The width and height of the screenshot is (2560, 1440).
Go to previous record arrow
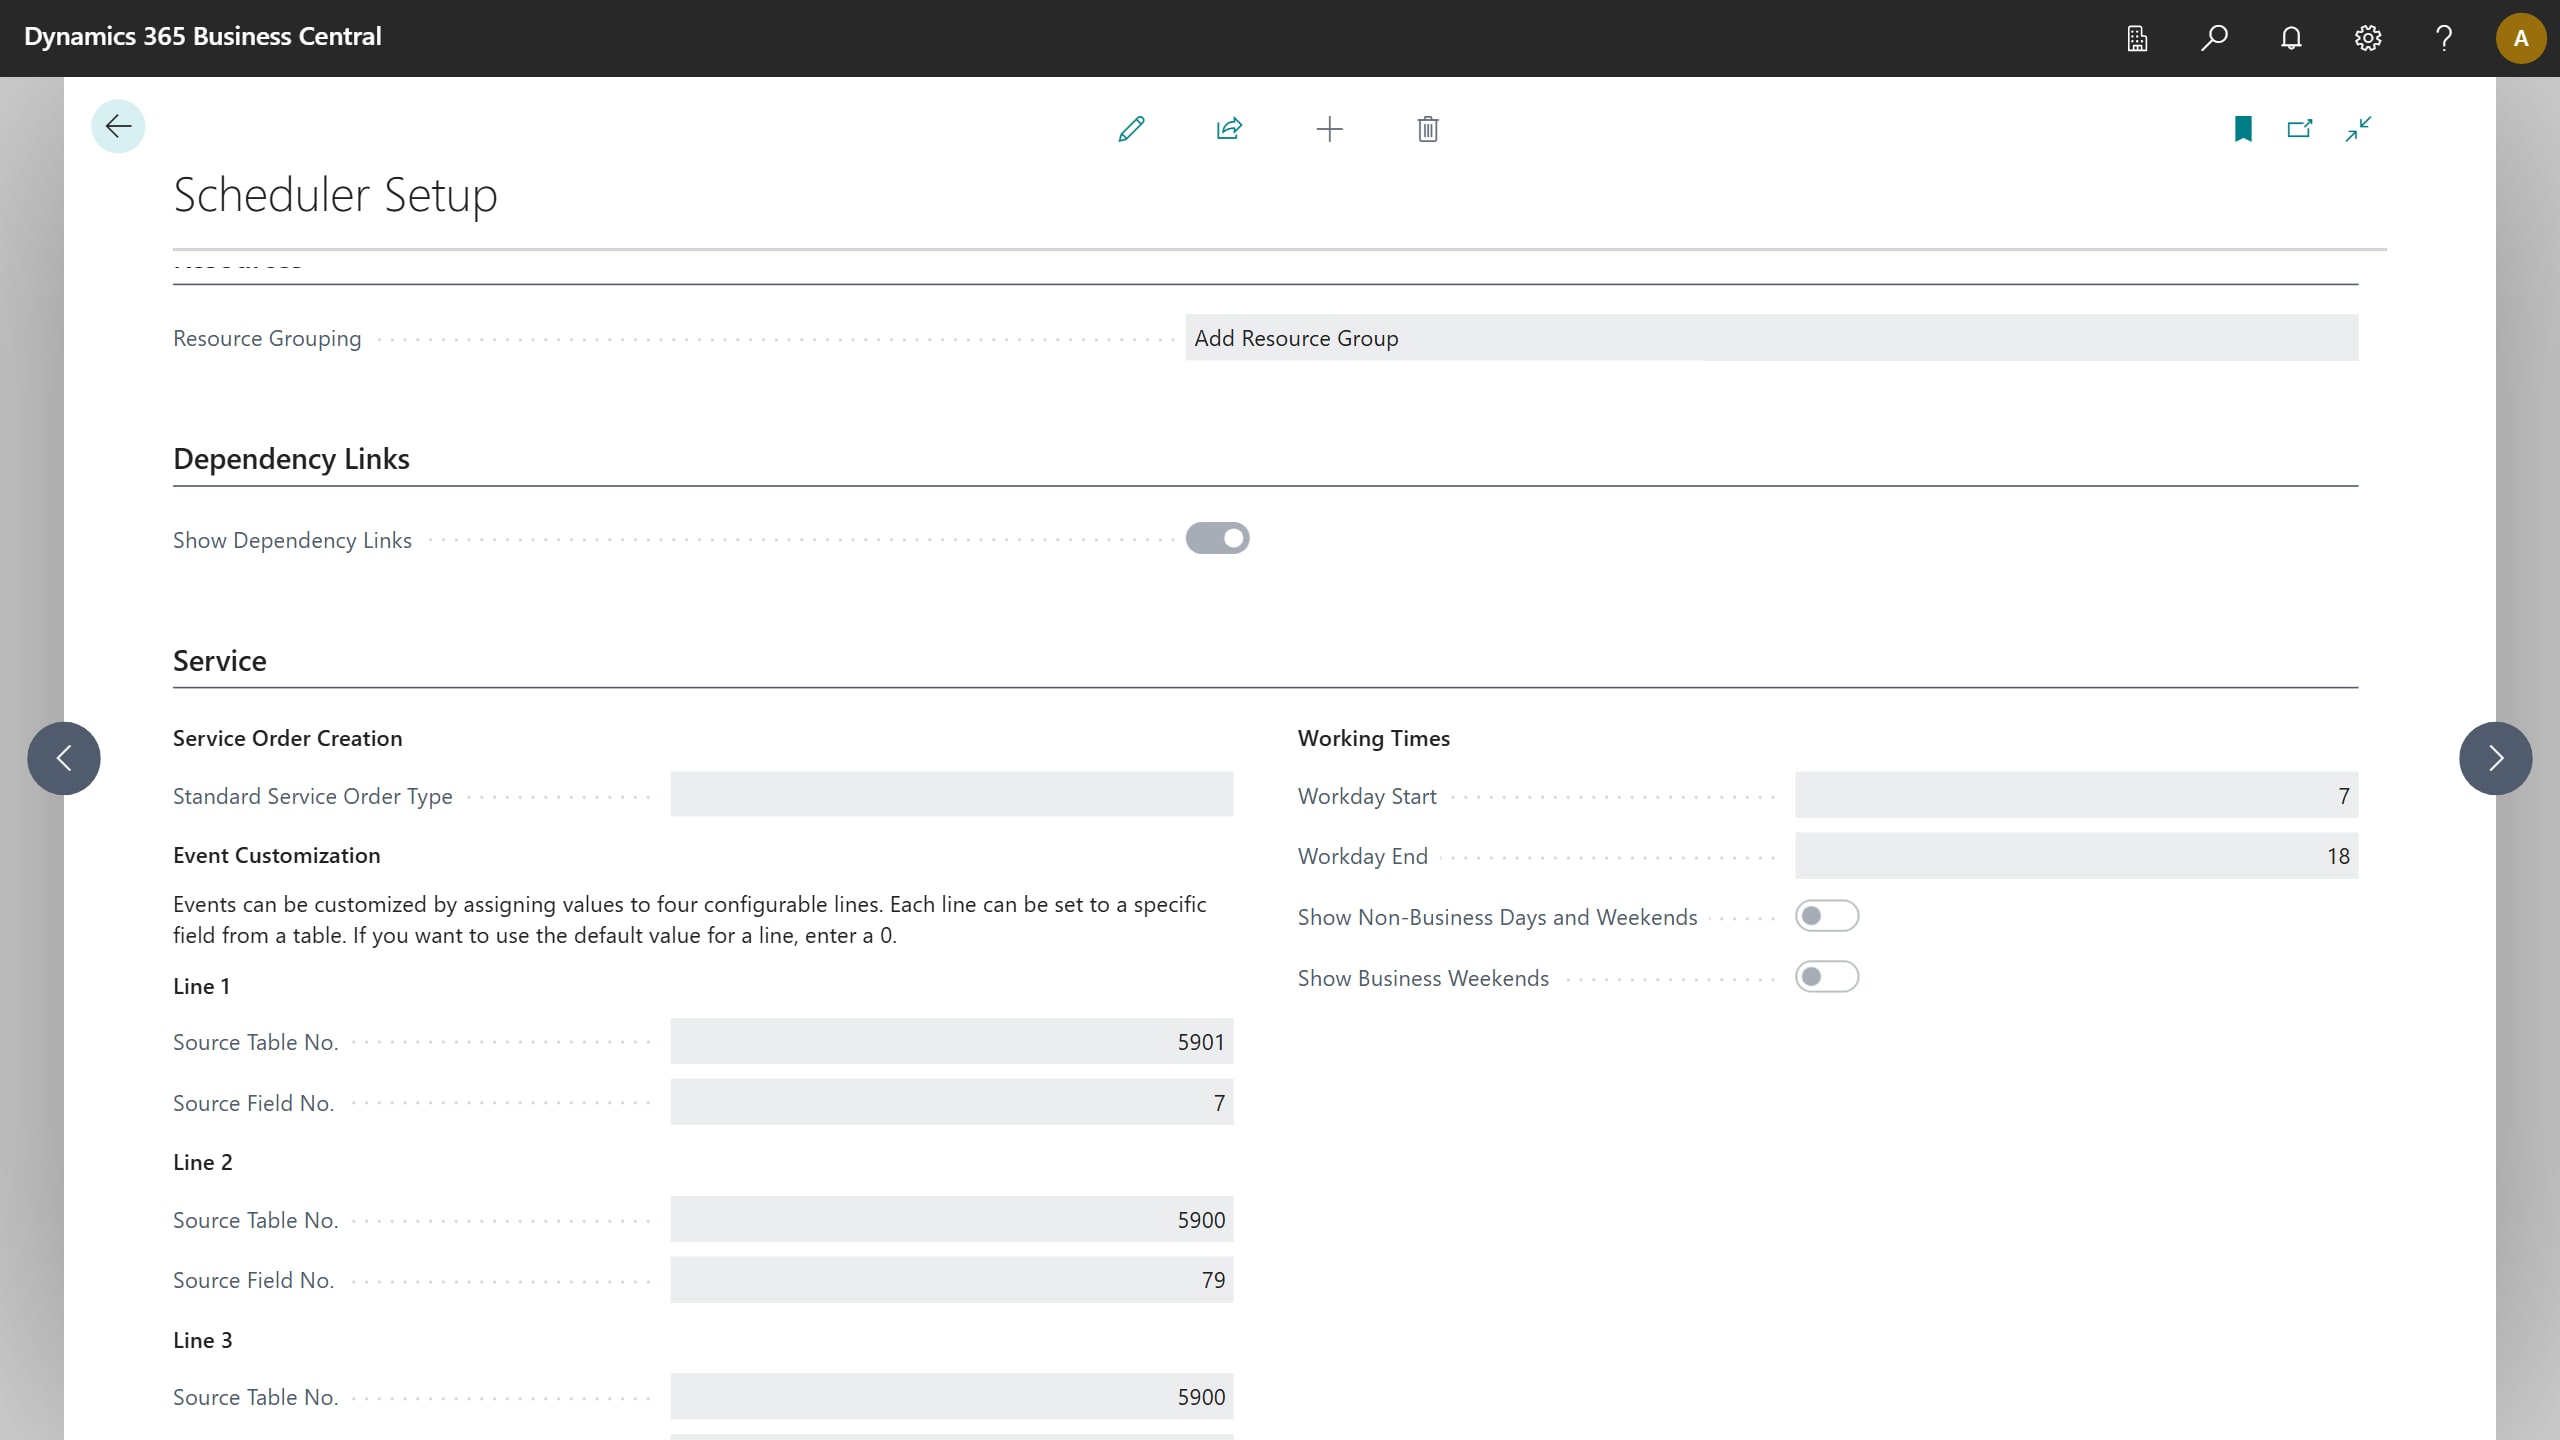(x=64, y=758)
